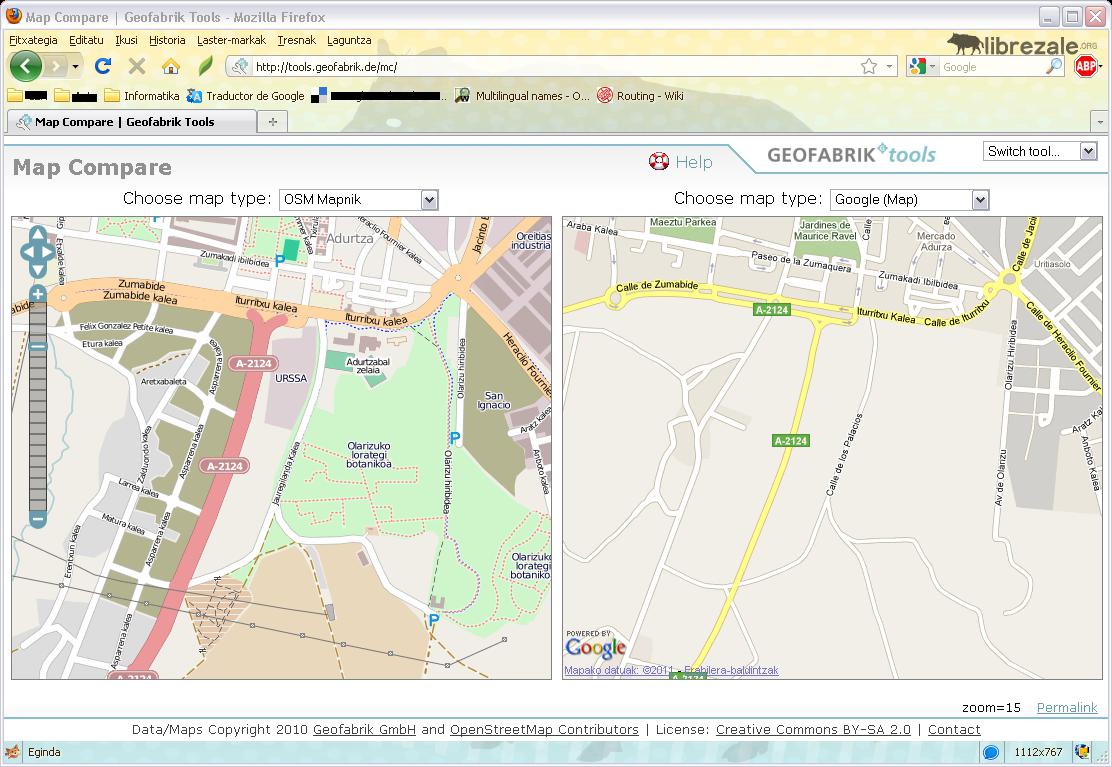Pan the OSM map up arrow
This screenshot has width=1112, height=767.
coord(38,235)
